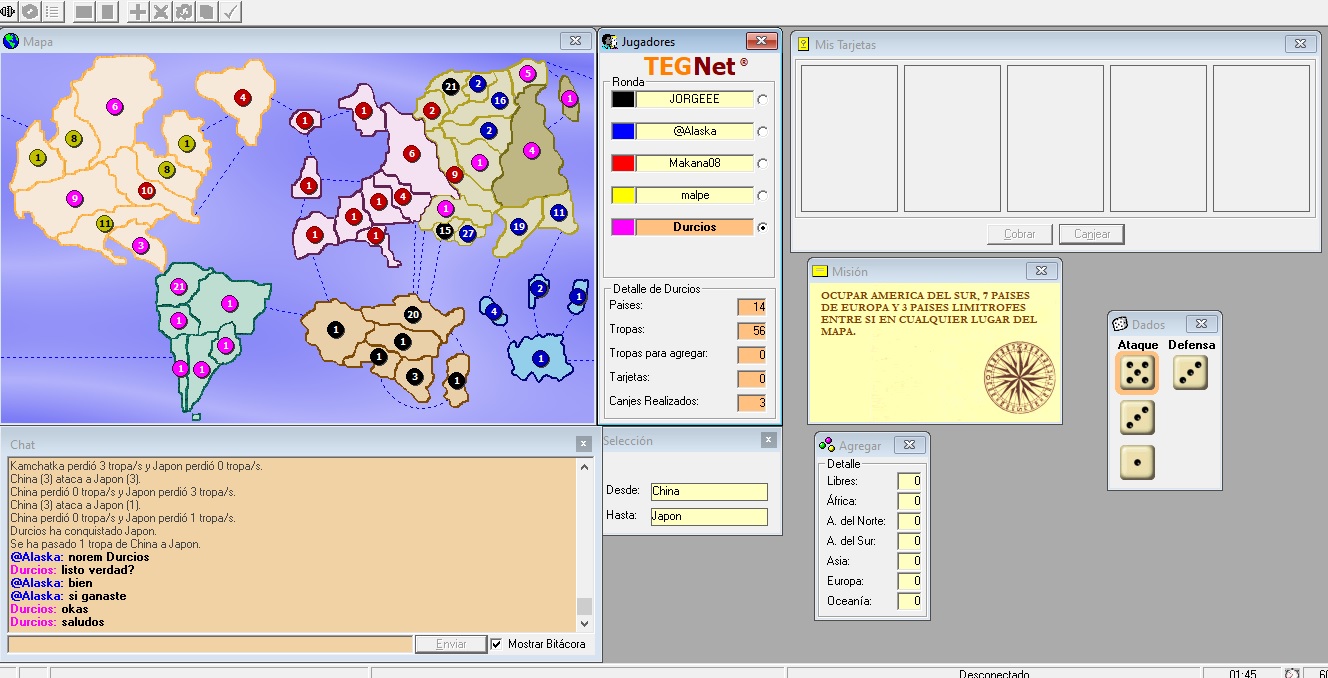Select the black 20 troop marker in Africa

pyautogui.click(x=413, y=314)
